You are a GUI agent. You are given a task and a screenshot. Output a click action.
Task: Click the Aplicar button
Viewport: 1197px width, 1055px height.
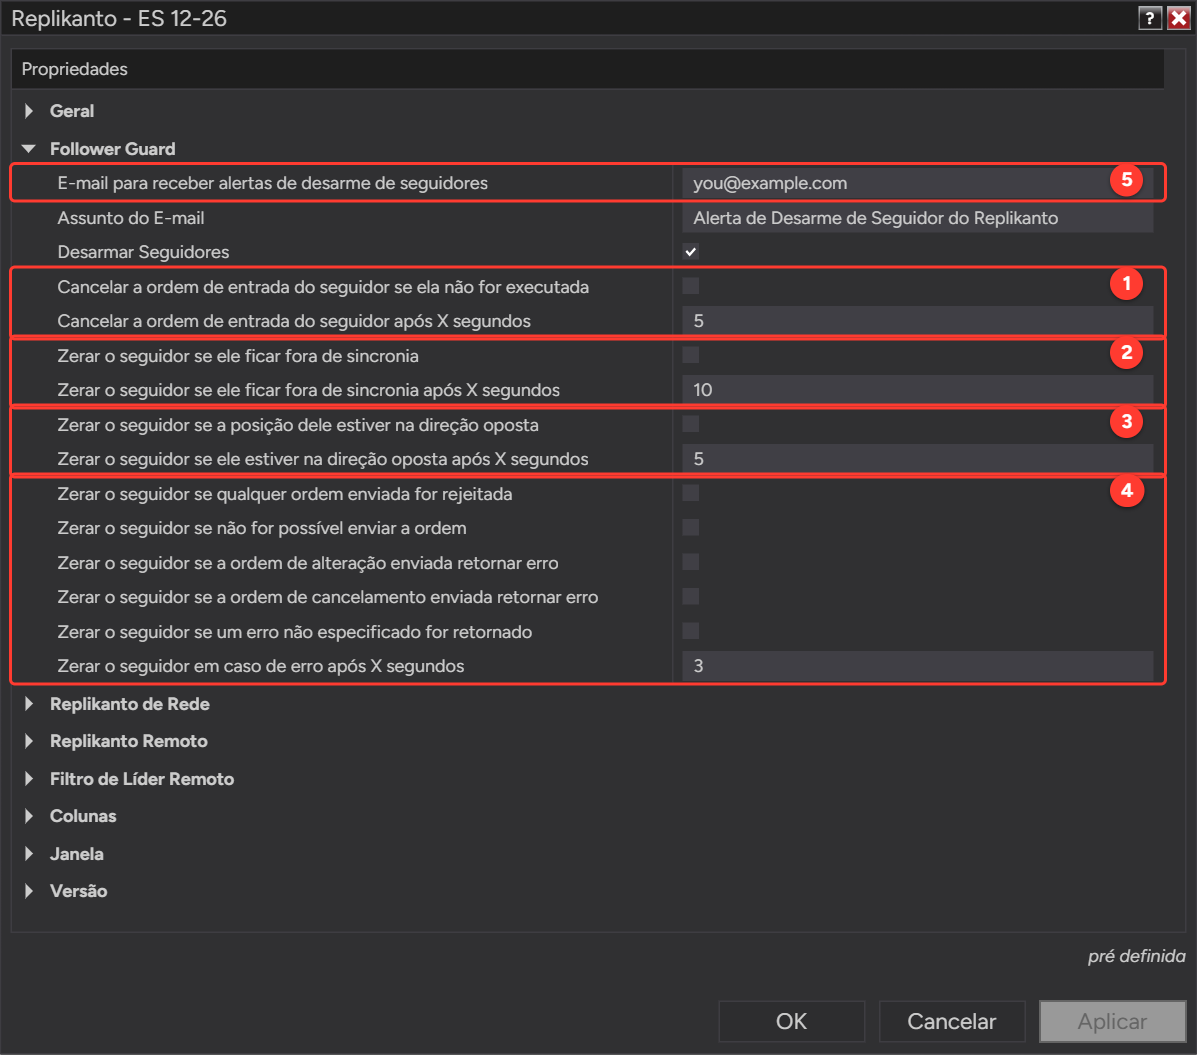(x=1112, y=1021)
